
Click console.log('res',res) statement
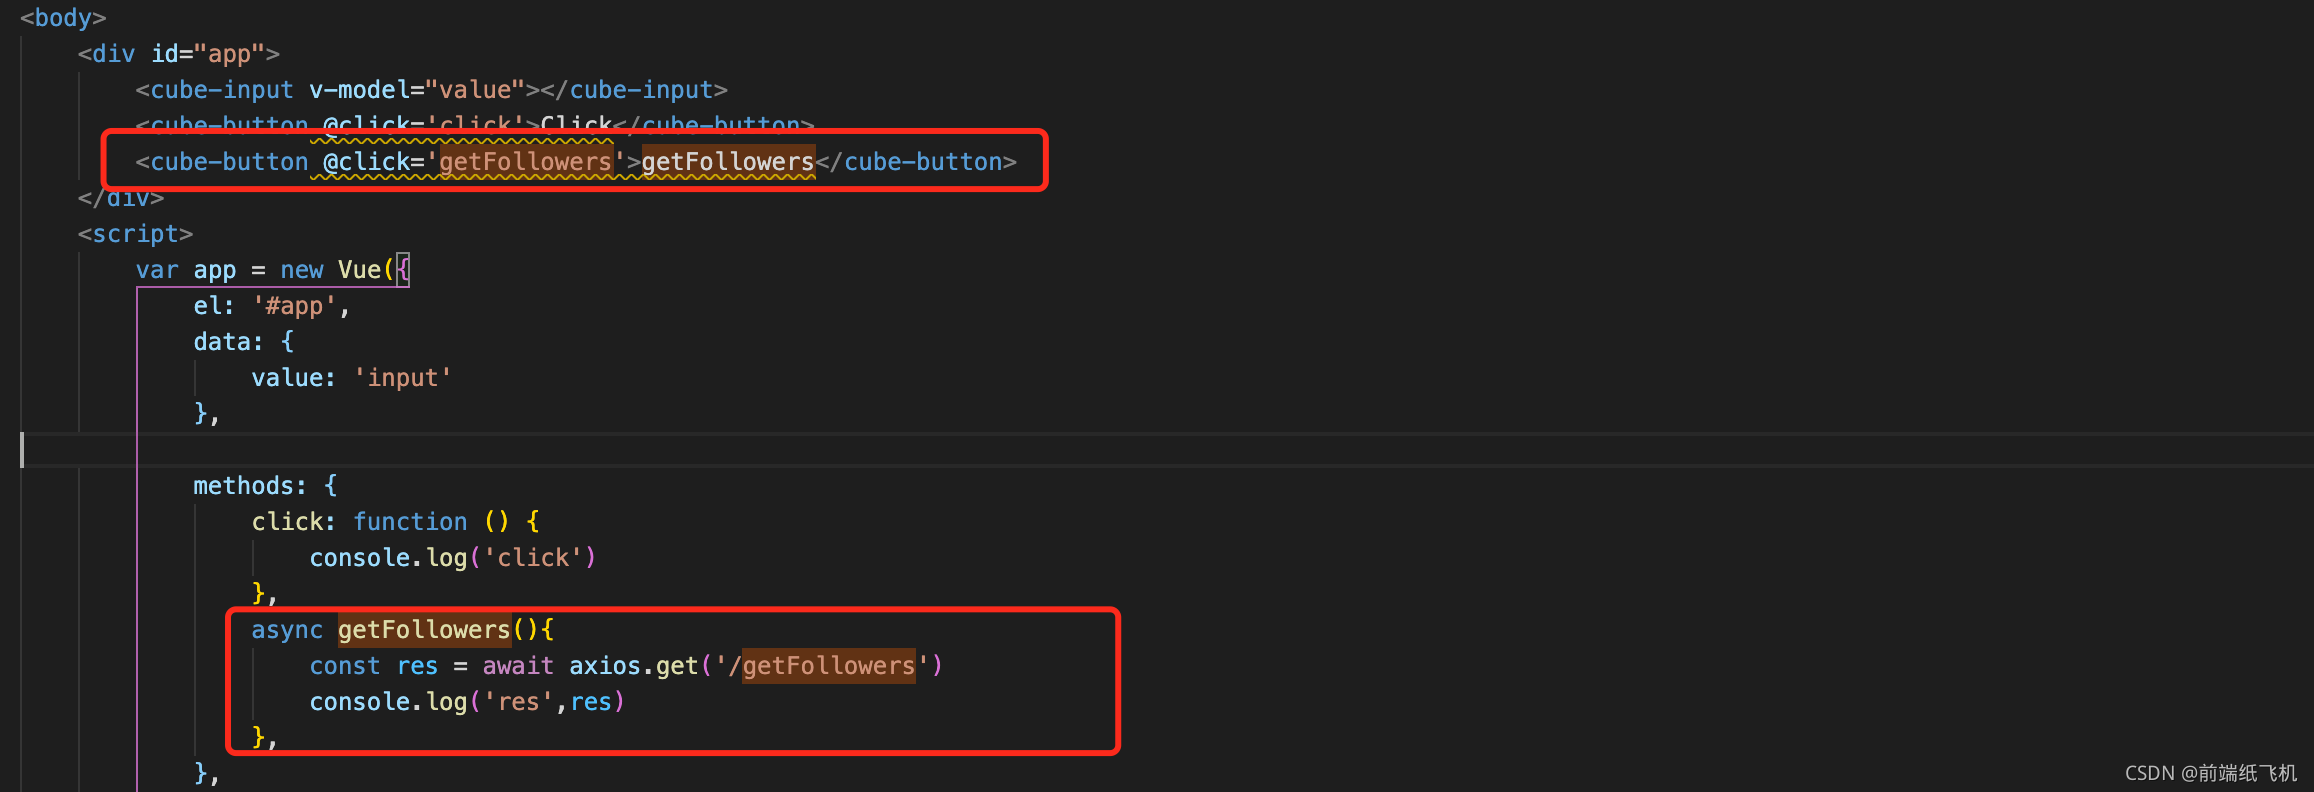pos(467,702)
